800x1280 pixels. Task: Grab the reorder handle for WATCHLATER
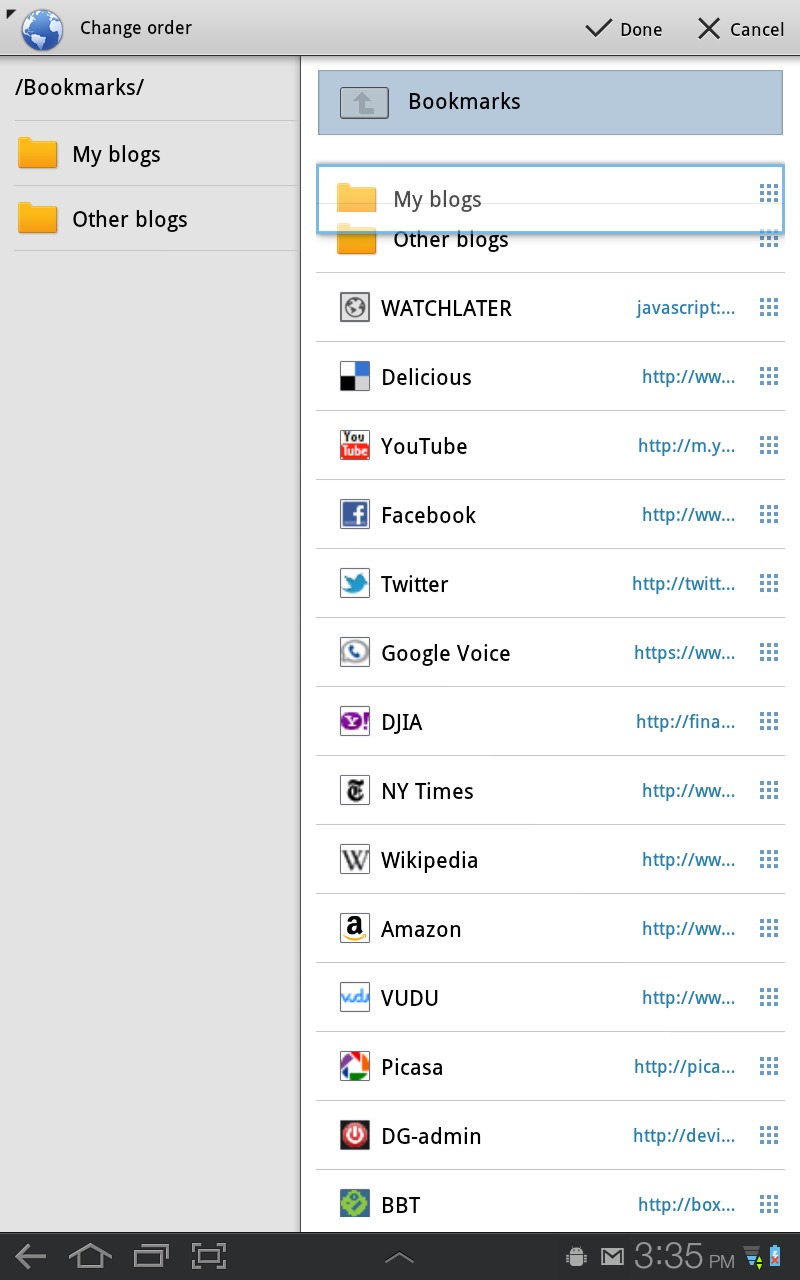768,307
